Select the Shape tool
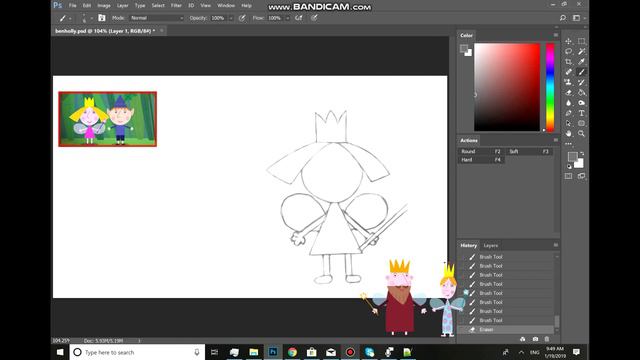The height and width of the screenshot is (360, 640). coord(582,123)
